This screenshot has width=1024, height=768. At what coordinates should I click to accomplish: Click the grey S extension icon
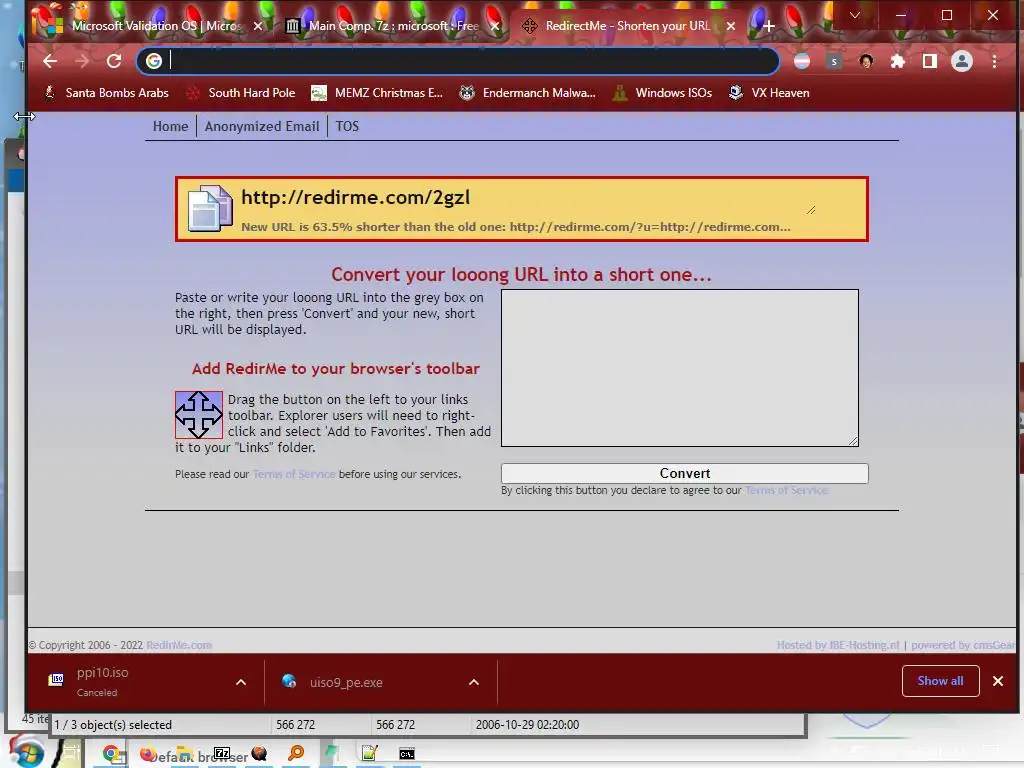834,61
